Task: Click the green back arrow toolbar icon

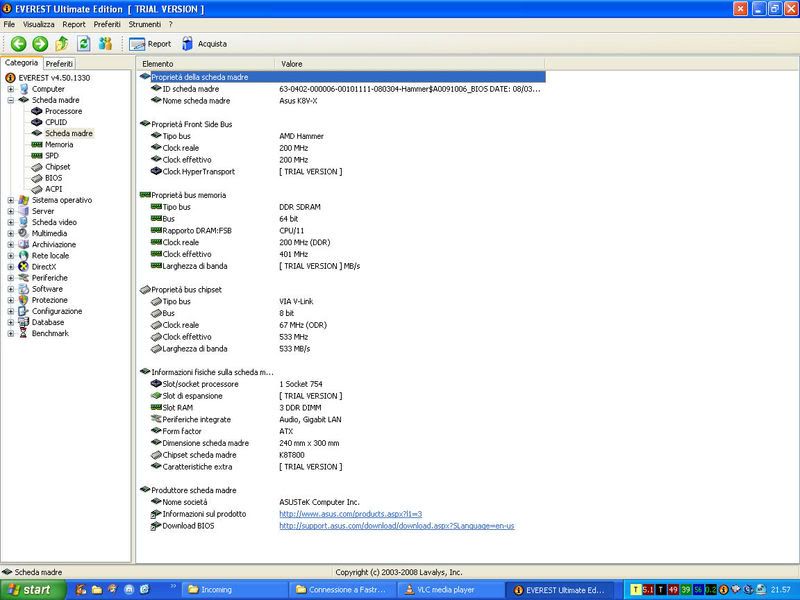Action: [18, 43]
